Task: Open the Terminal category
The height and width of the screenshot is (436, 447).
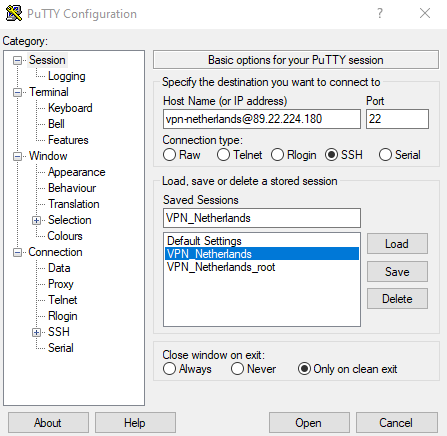Action: point(49,92)
